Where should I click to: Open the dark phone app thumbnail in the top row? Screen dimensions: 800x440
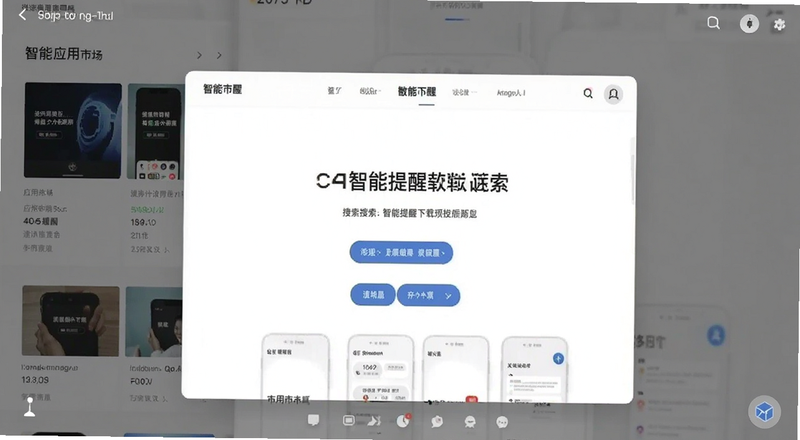[x=156, y=132]
